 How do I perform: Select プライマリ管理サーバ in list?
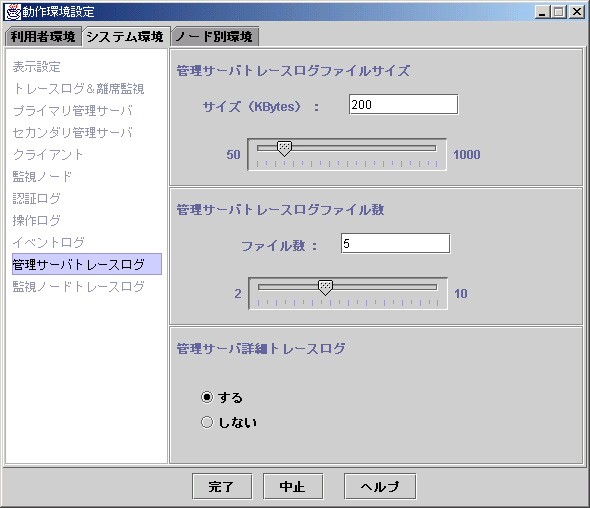tap(73, 111)
